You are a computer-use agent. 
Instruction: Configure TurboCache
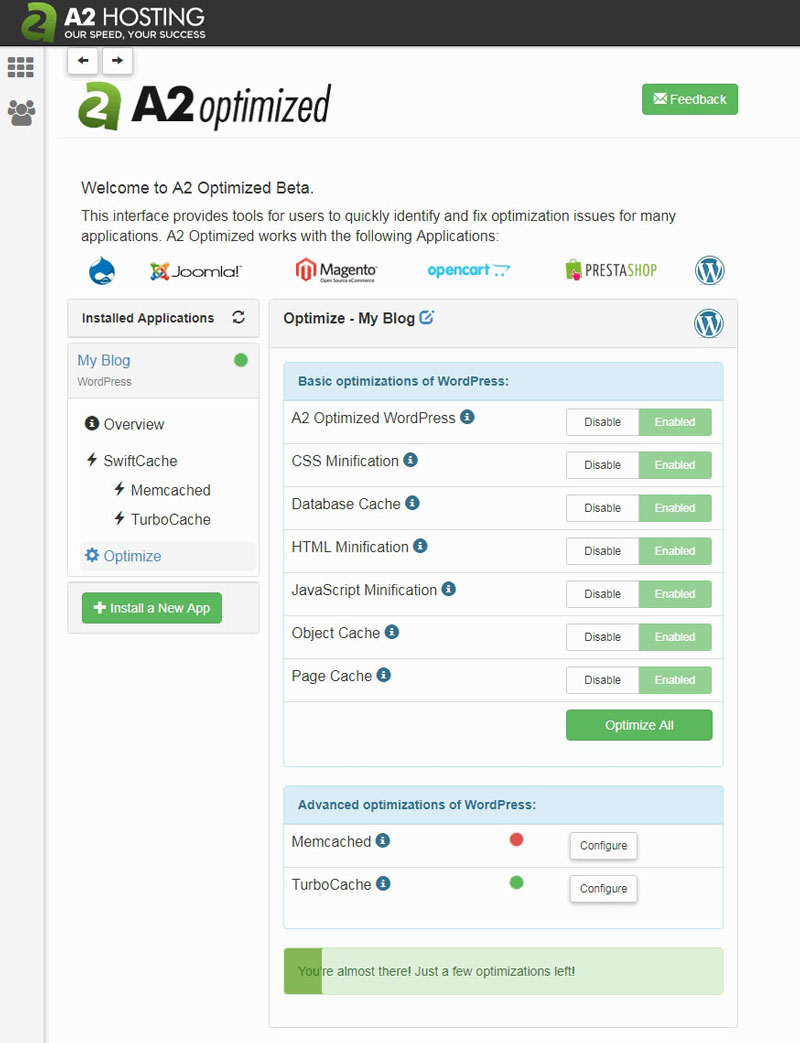click(x=603, y=889)
